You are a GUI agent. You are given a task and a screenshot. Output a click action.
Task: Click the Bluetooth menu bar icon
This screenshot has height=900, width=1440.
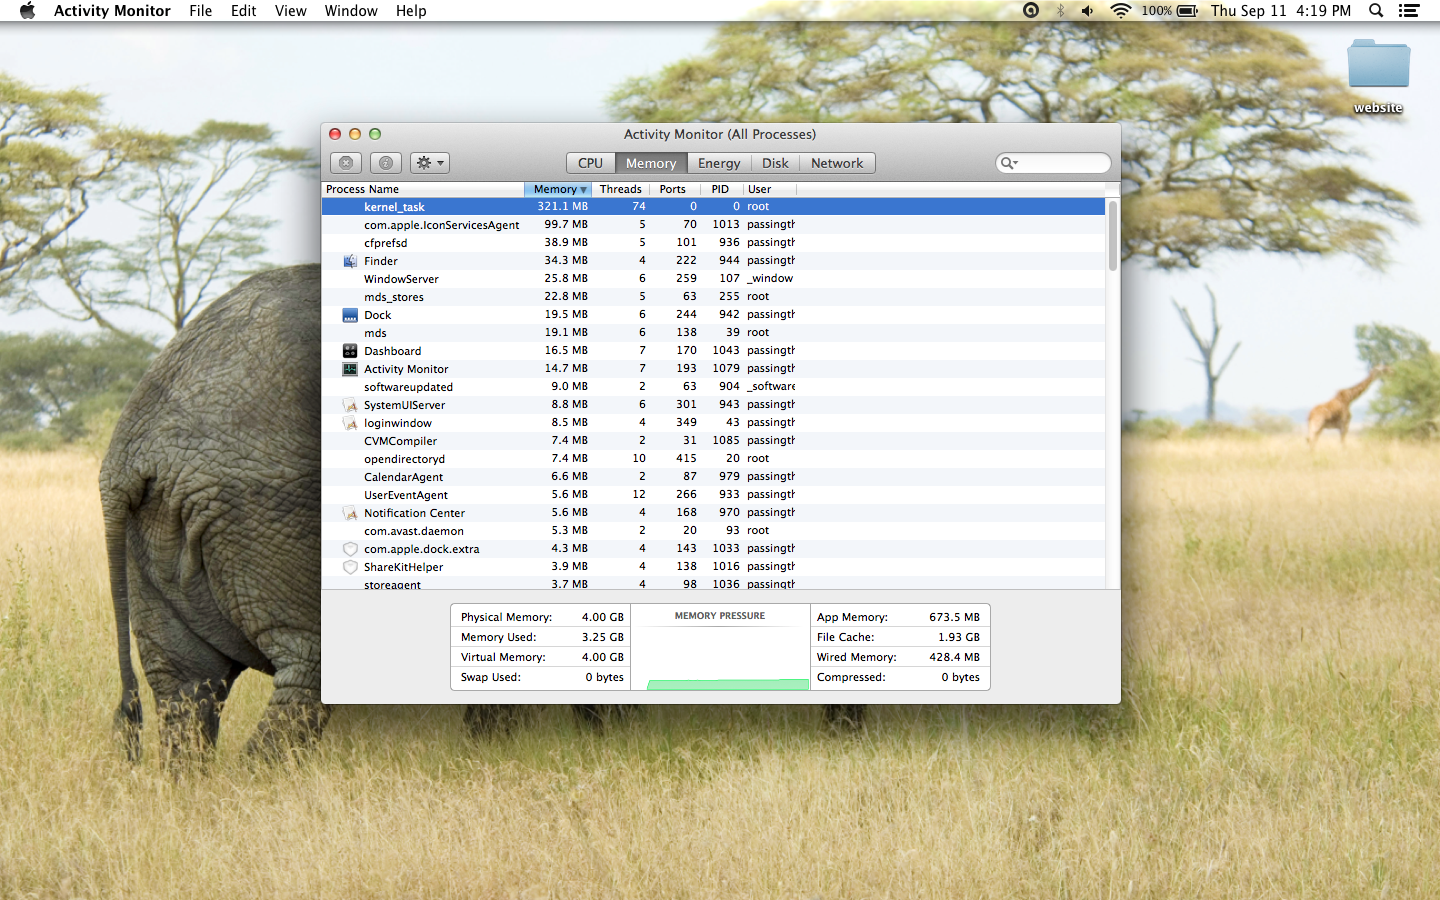[1061, 11]
